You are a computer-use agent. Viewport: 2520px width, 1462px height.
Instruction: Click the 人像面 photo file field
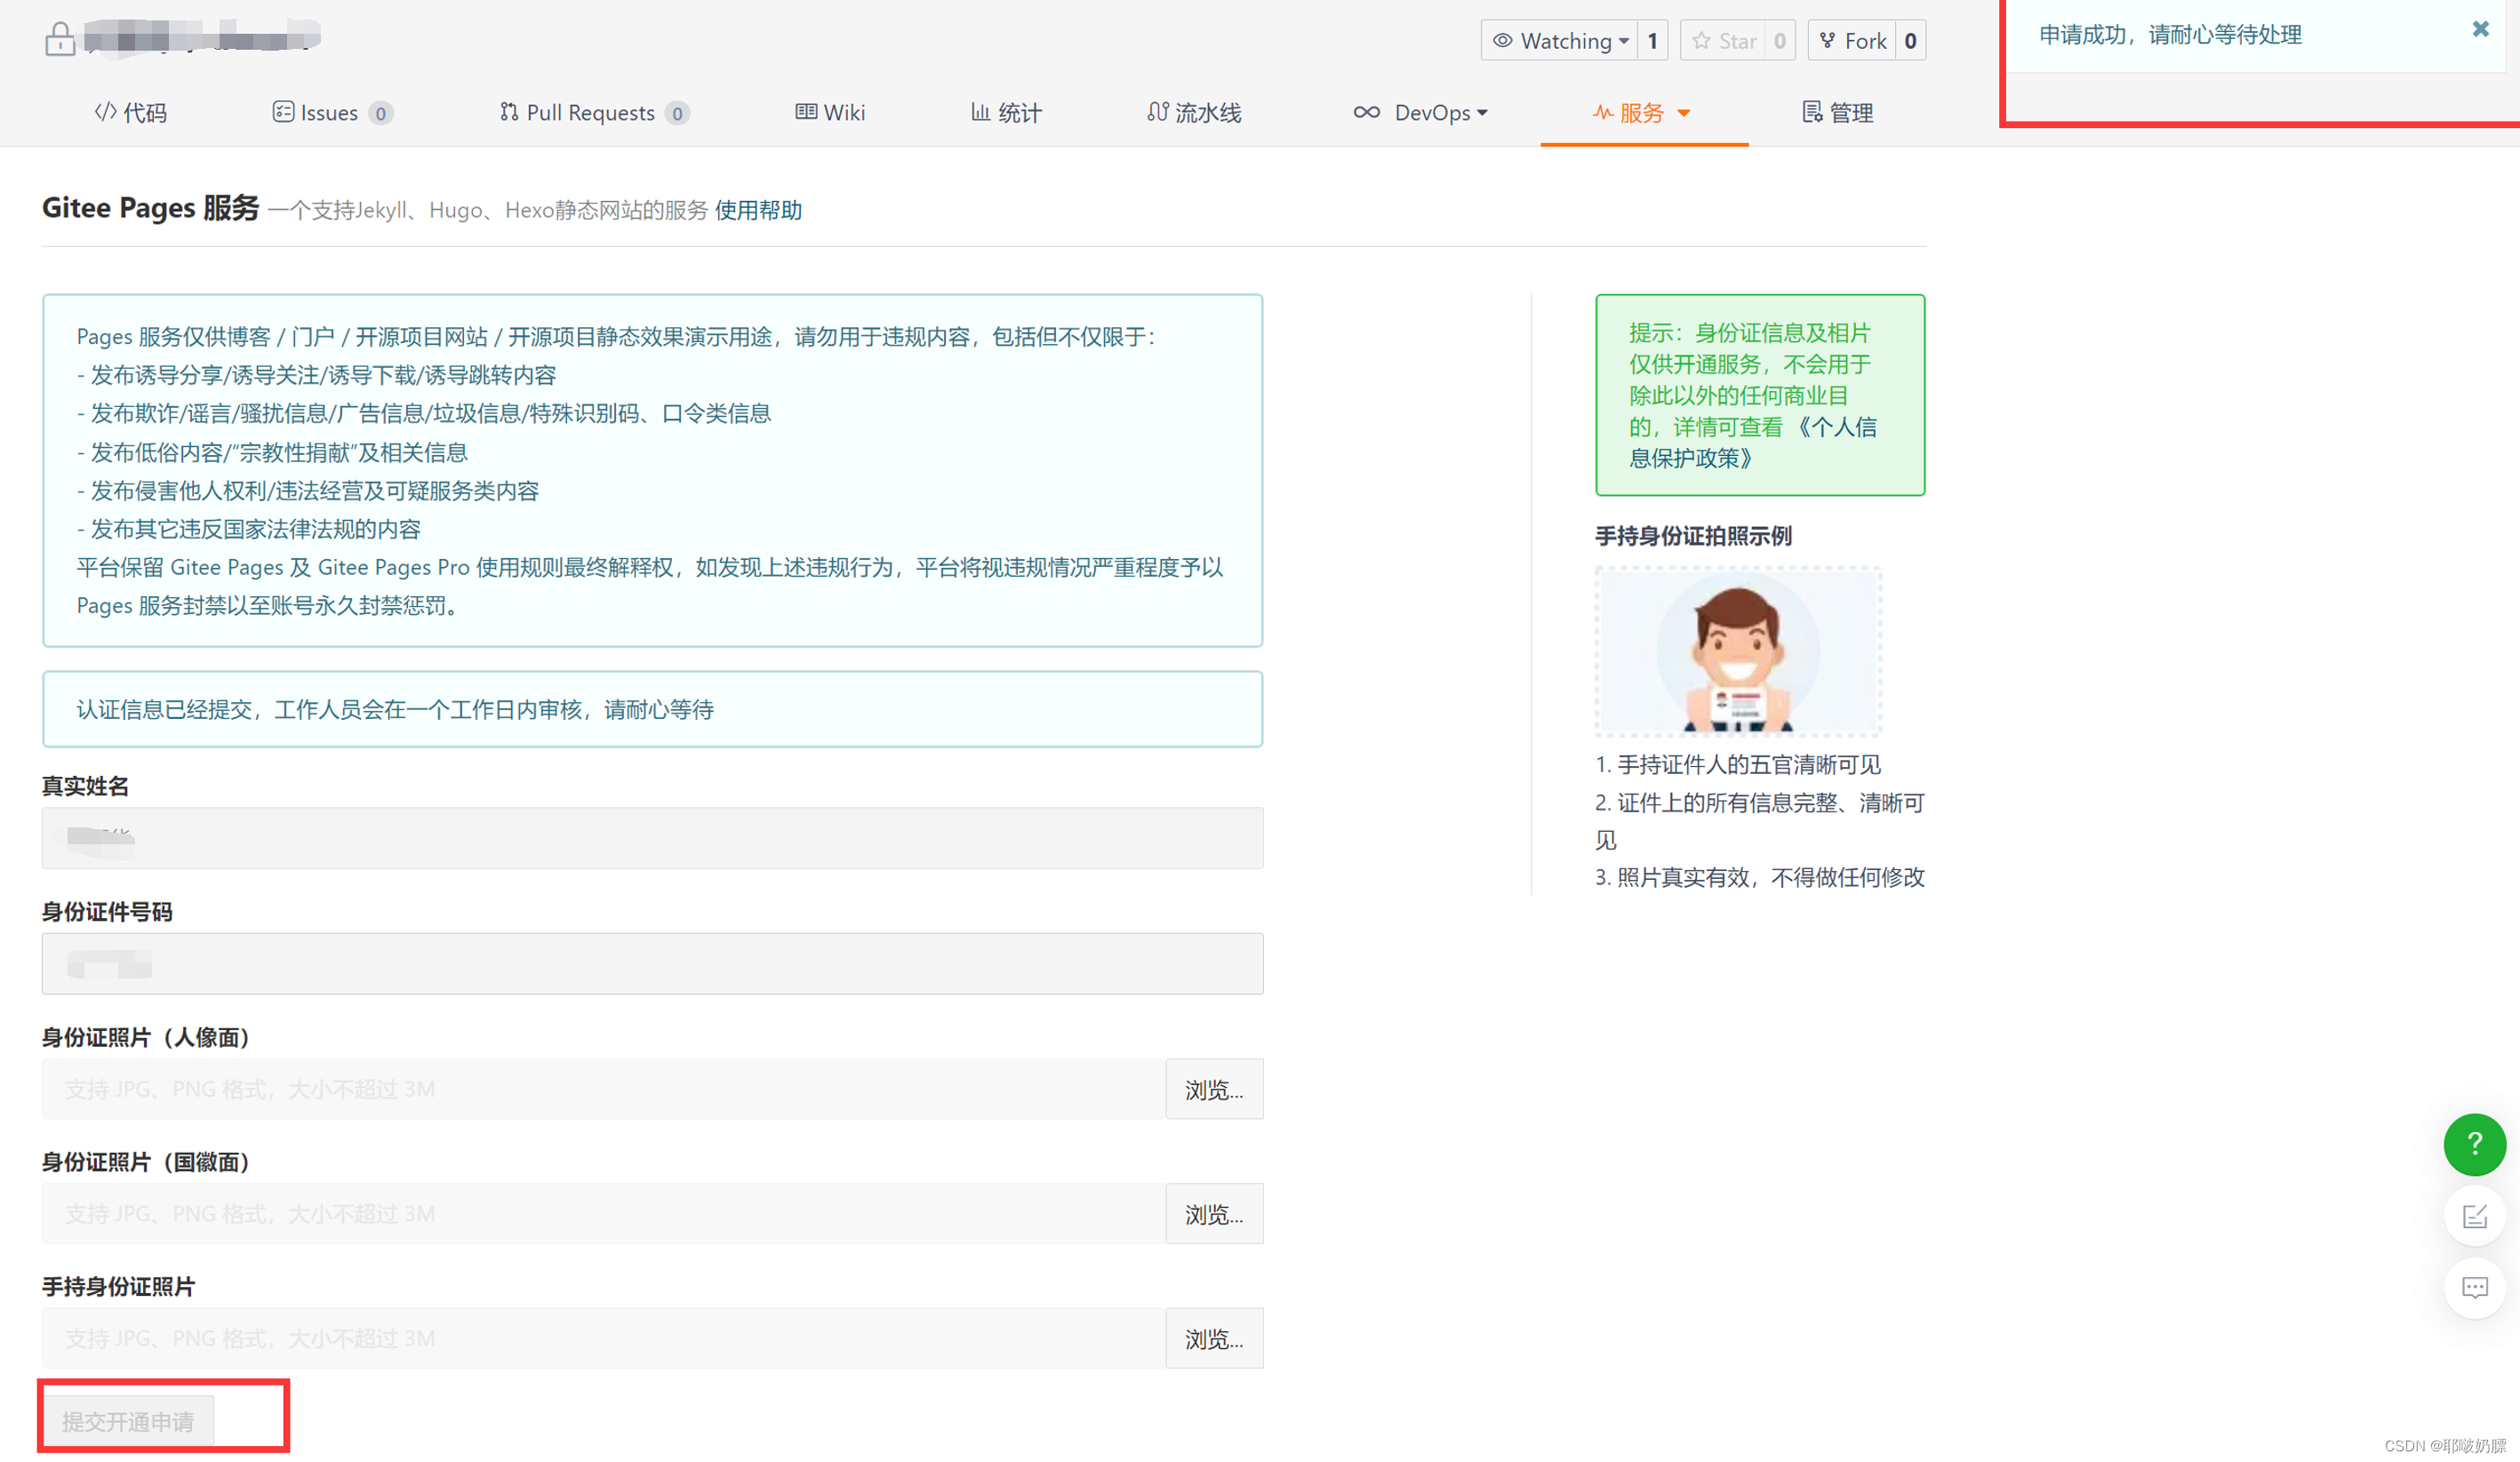click(603, 1089)
